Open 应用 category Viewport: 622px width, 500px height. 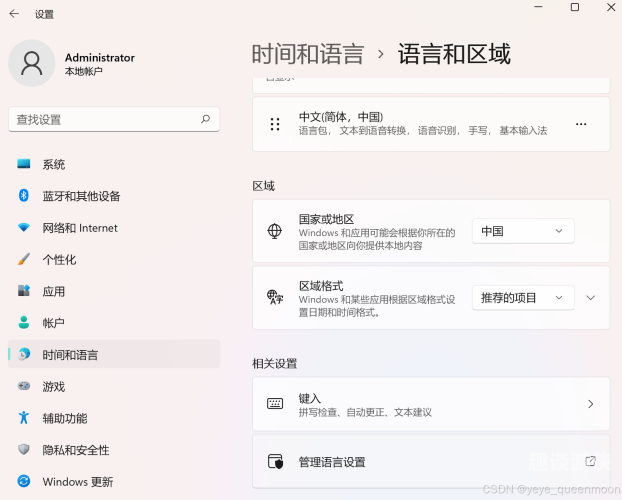pos(114,291)
